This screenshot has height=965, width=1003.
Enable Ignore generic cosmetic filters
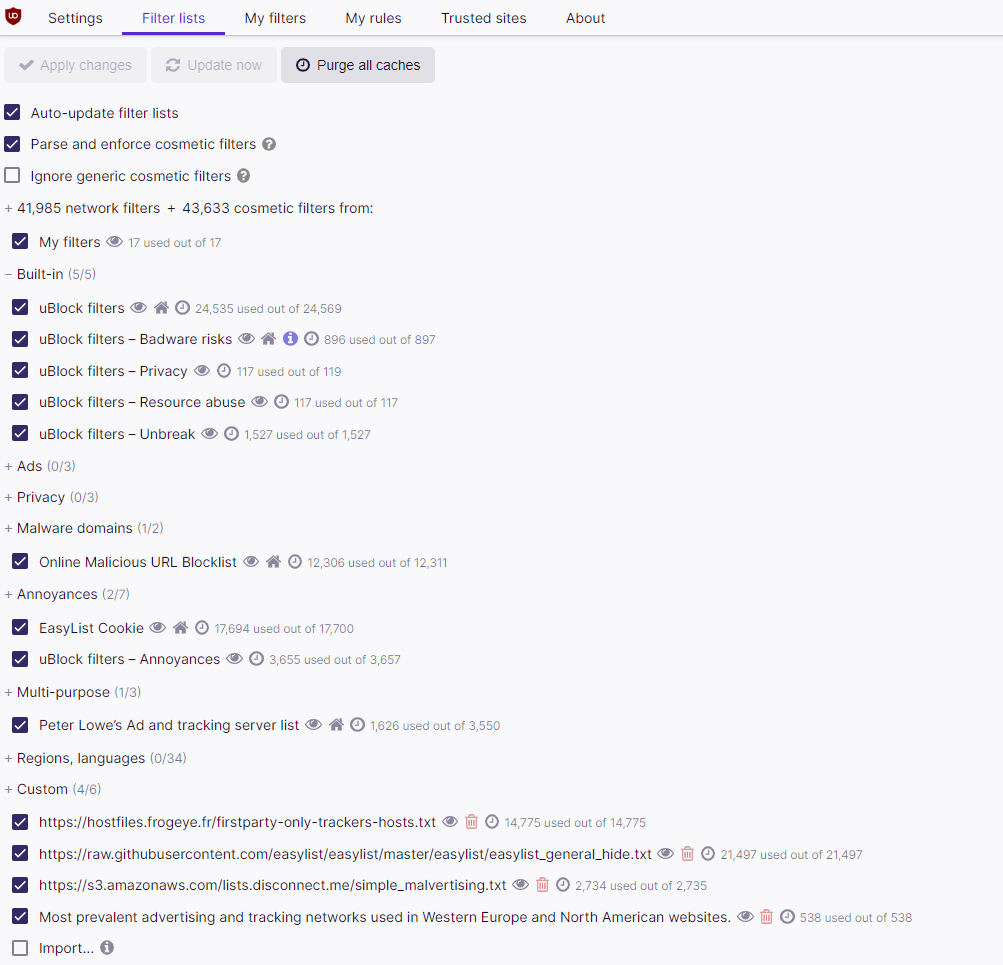tap(12, 175)
